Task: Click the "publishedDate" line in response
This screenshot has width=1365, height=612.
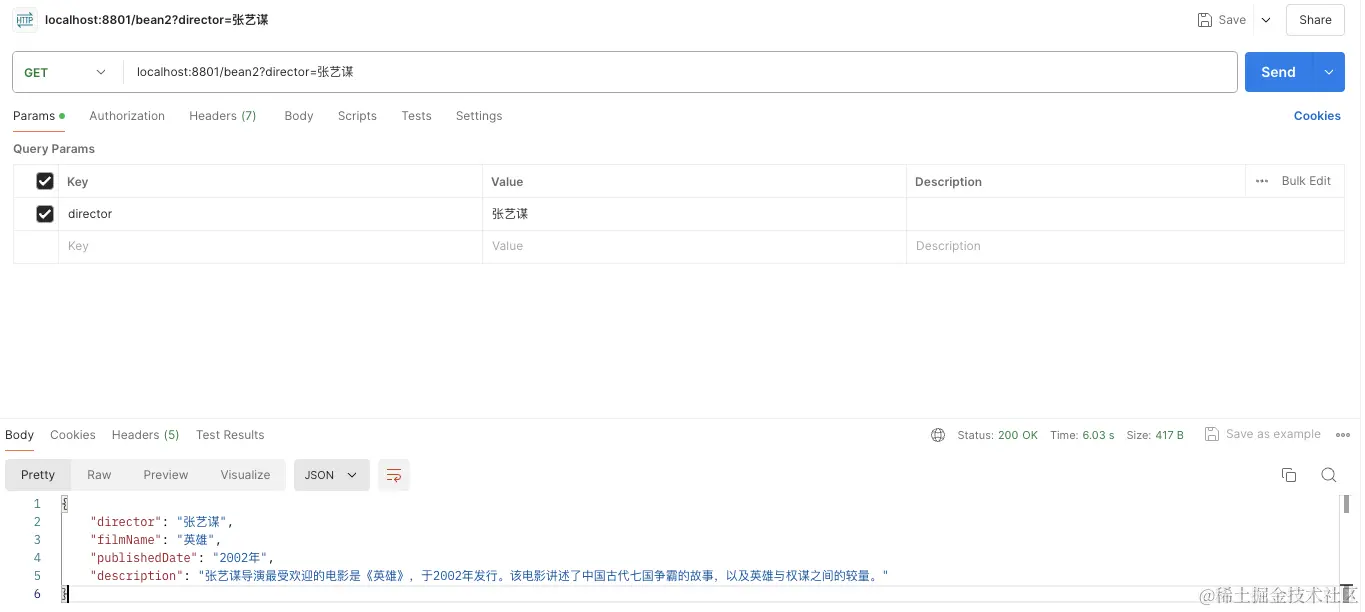Action: pyautogui.click(x=182, y=558)
